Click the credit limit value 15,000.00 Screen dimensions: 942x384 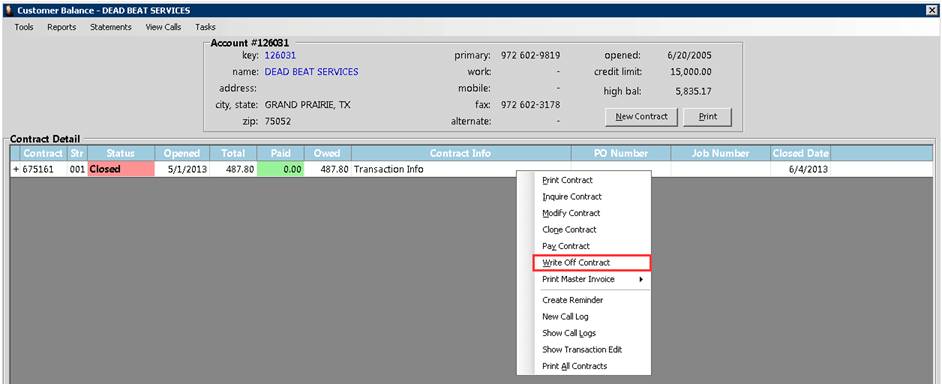pos(691,72)
